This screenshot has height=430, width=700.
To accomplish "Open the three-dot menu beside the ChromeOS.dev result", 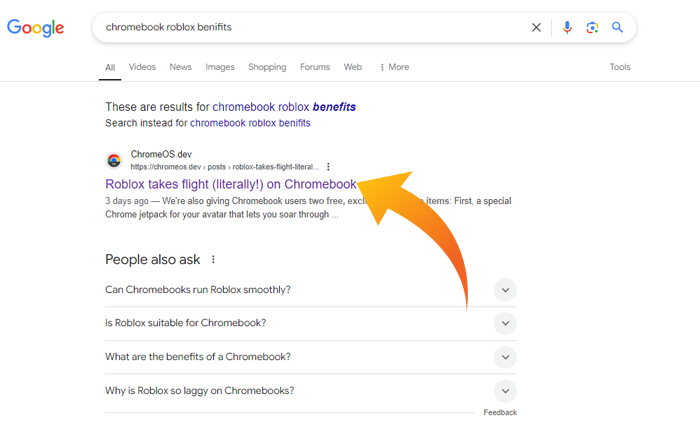I will click(328, 167).
